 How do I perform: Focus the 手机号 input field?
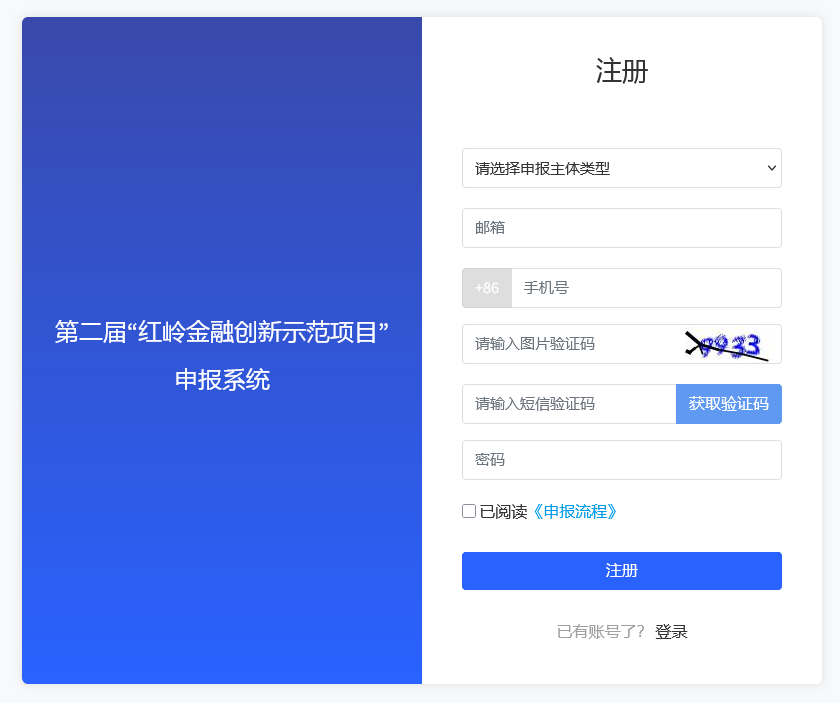[x=645, y=288]
